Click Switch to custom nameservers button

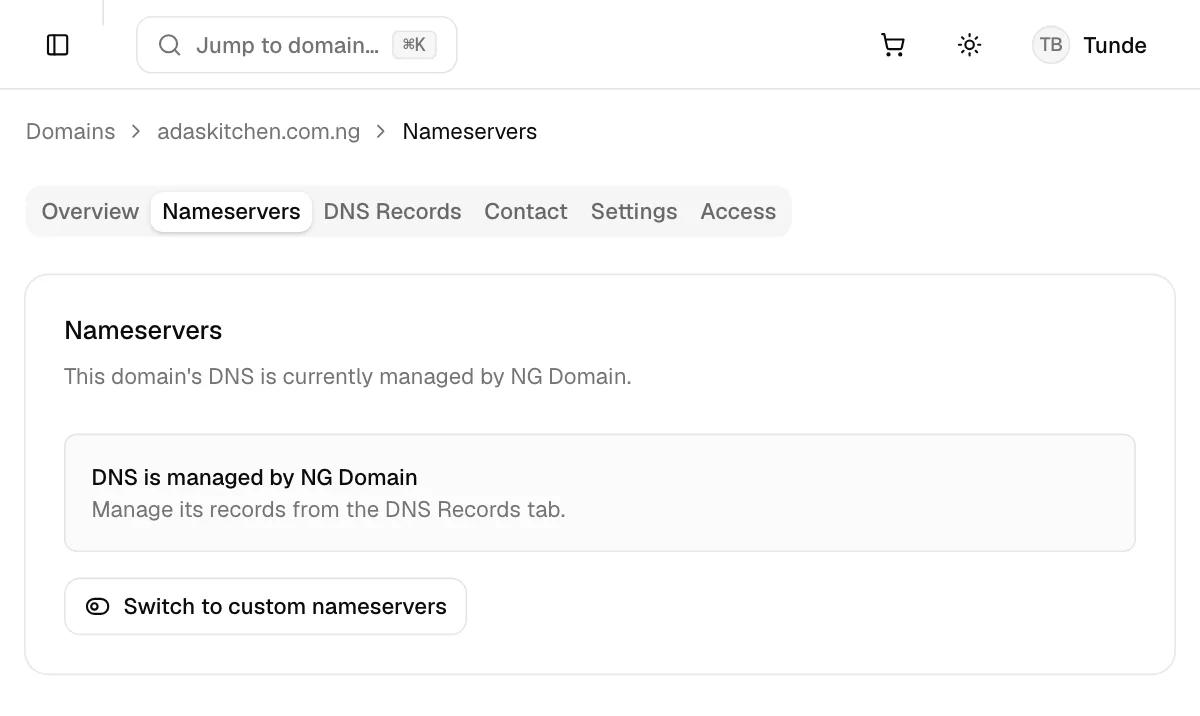point(266,606)
